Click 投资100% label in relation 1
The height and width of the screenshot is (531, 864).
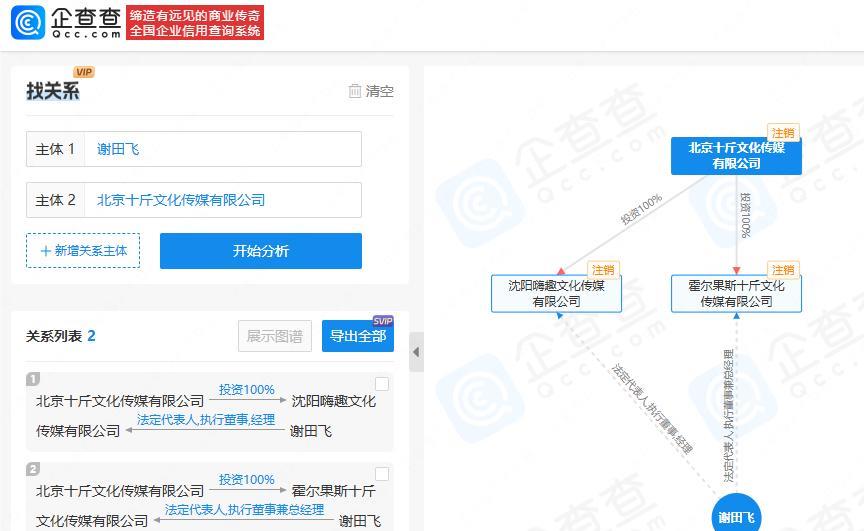click(x=246, y=390)
